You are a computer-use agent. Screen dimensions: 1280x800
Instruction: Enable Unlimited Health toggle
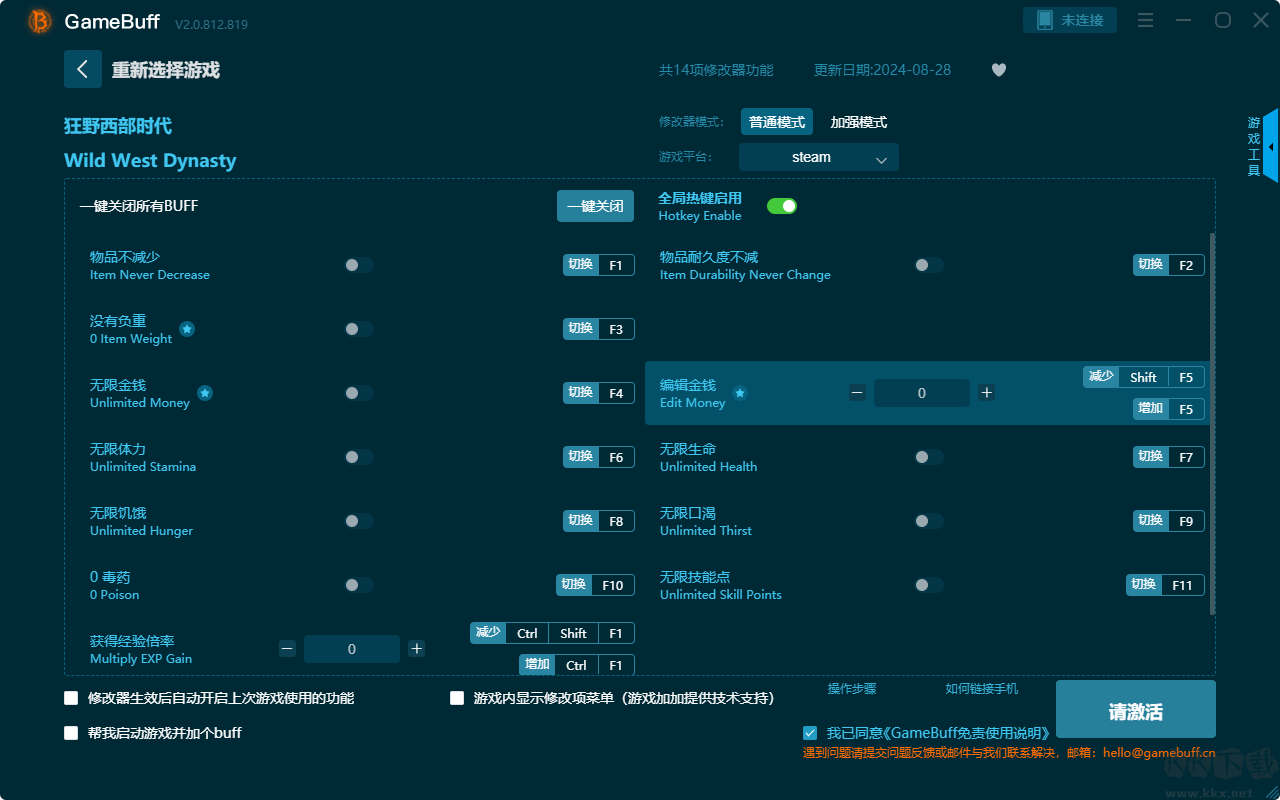tap(929, 457)
